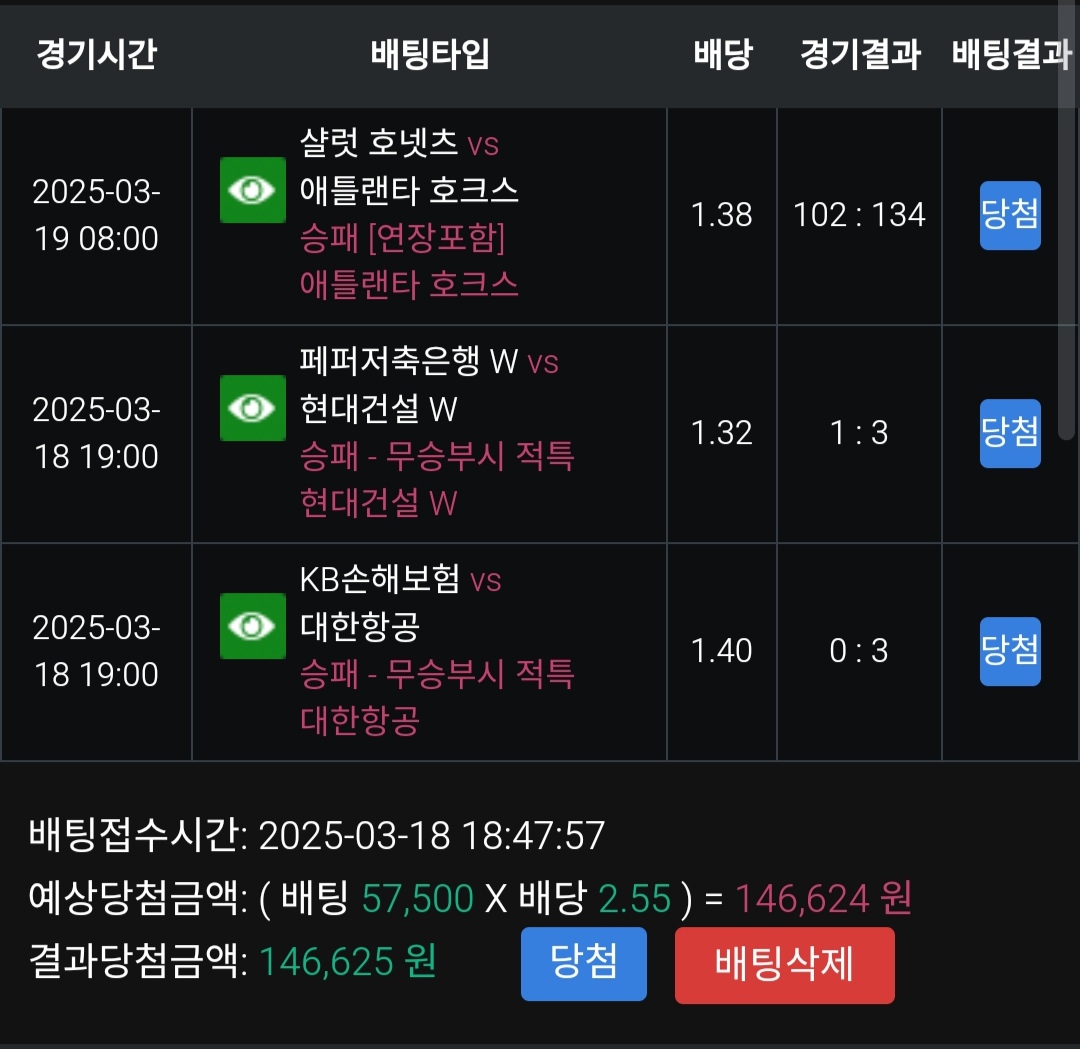Click the 1.40 odds value
This screenshot has width=1080, height=1049.
[x=722, y=651]
